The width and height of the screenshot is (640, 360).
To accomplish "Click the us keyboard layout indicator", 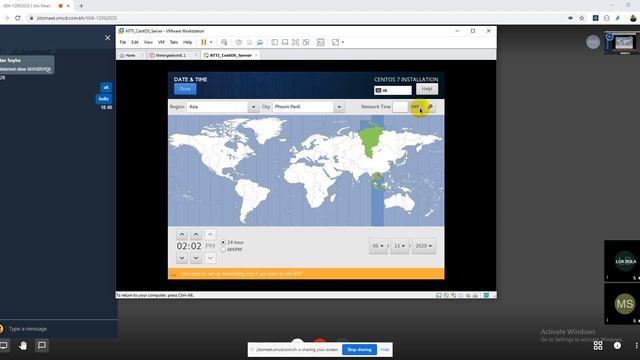I will [393, 90].
